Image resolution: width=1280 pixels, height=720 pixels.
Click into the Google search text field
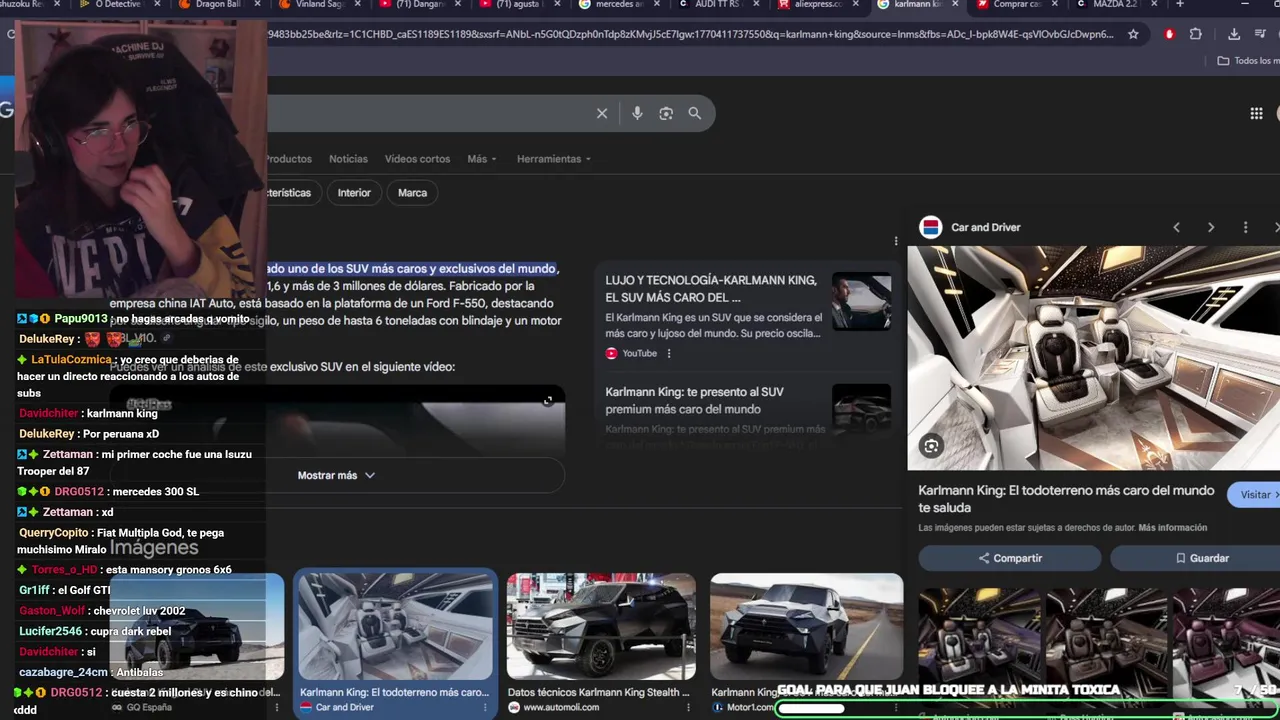(x=430, y=113)
